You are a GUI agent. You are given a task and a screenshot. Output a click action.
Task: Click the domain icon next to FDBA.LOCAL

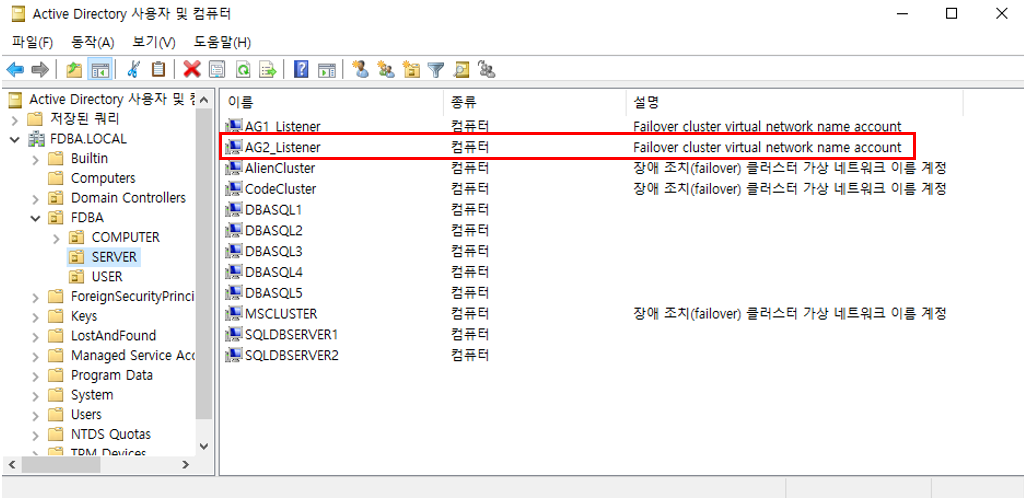tap(37, 139)
